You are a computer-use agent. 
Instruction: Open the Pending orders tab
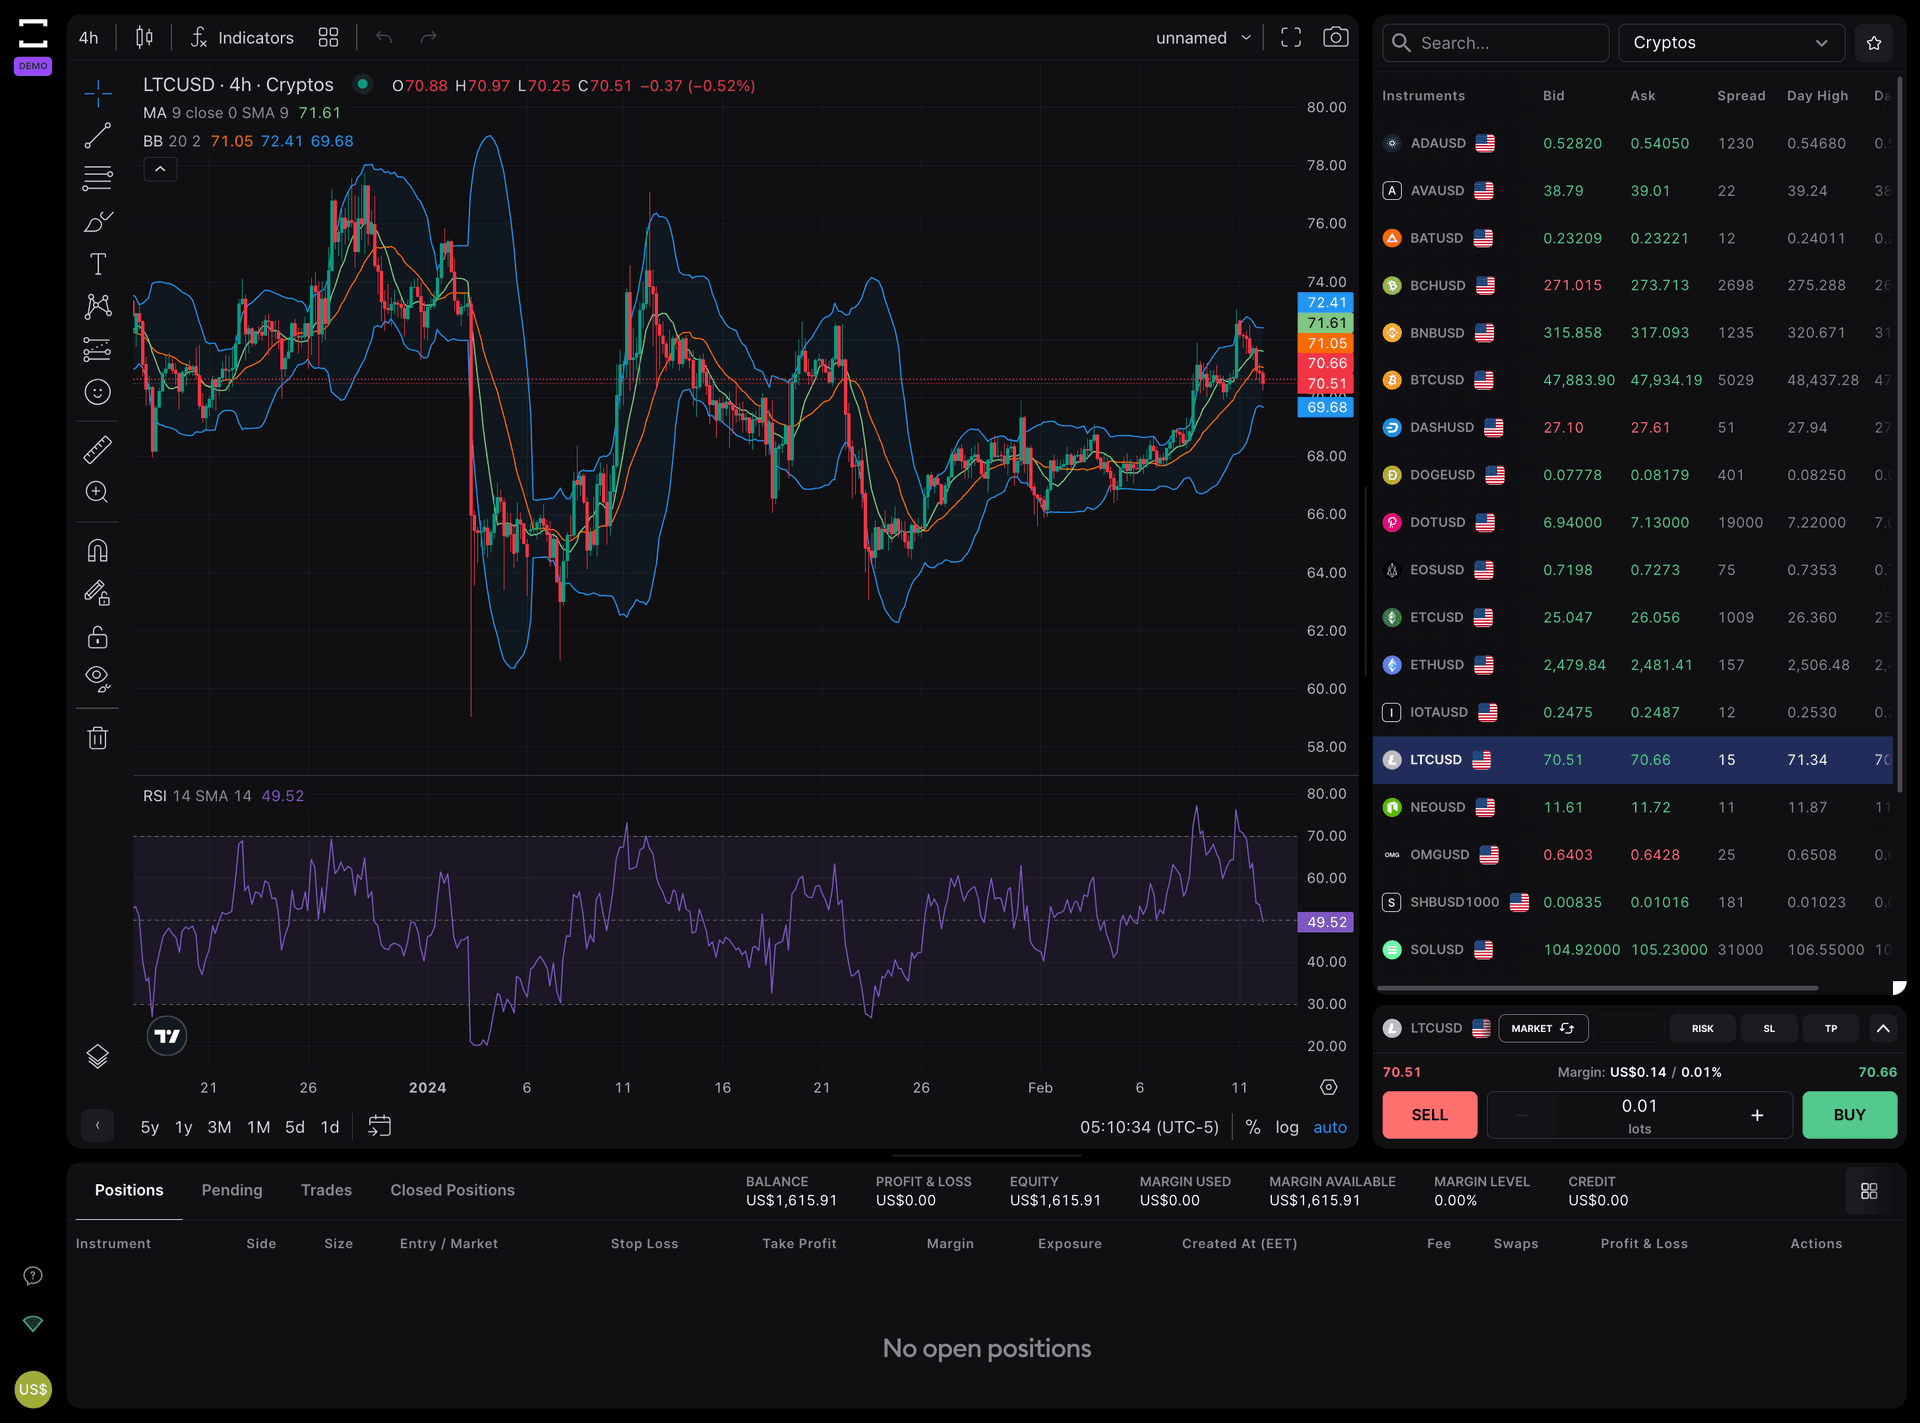coord(232,1189)
